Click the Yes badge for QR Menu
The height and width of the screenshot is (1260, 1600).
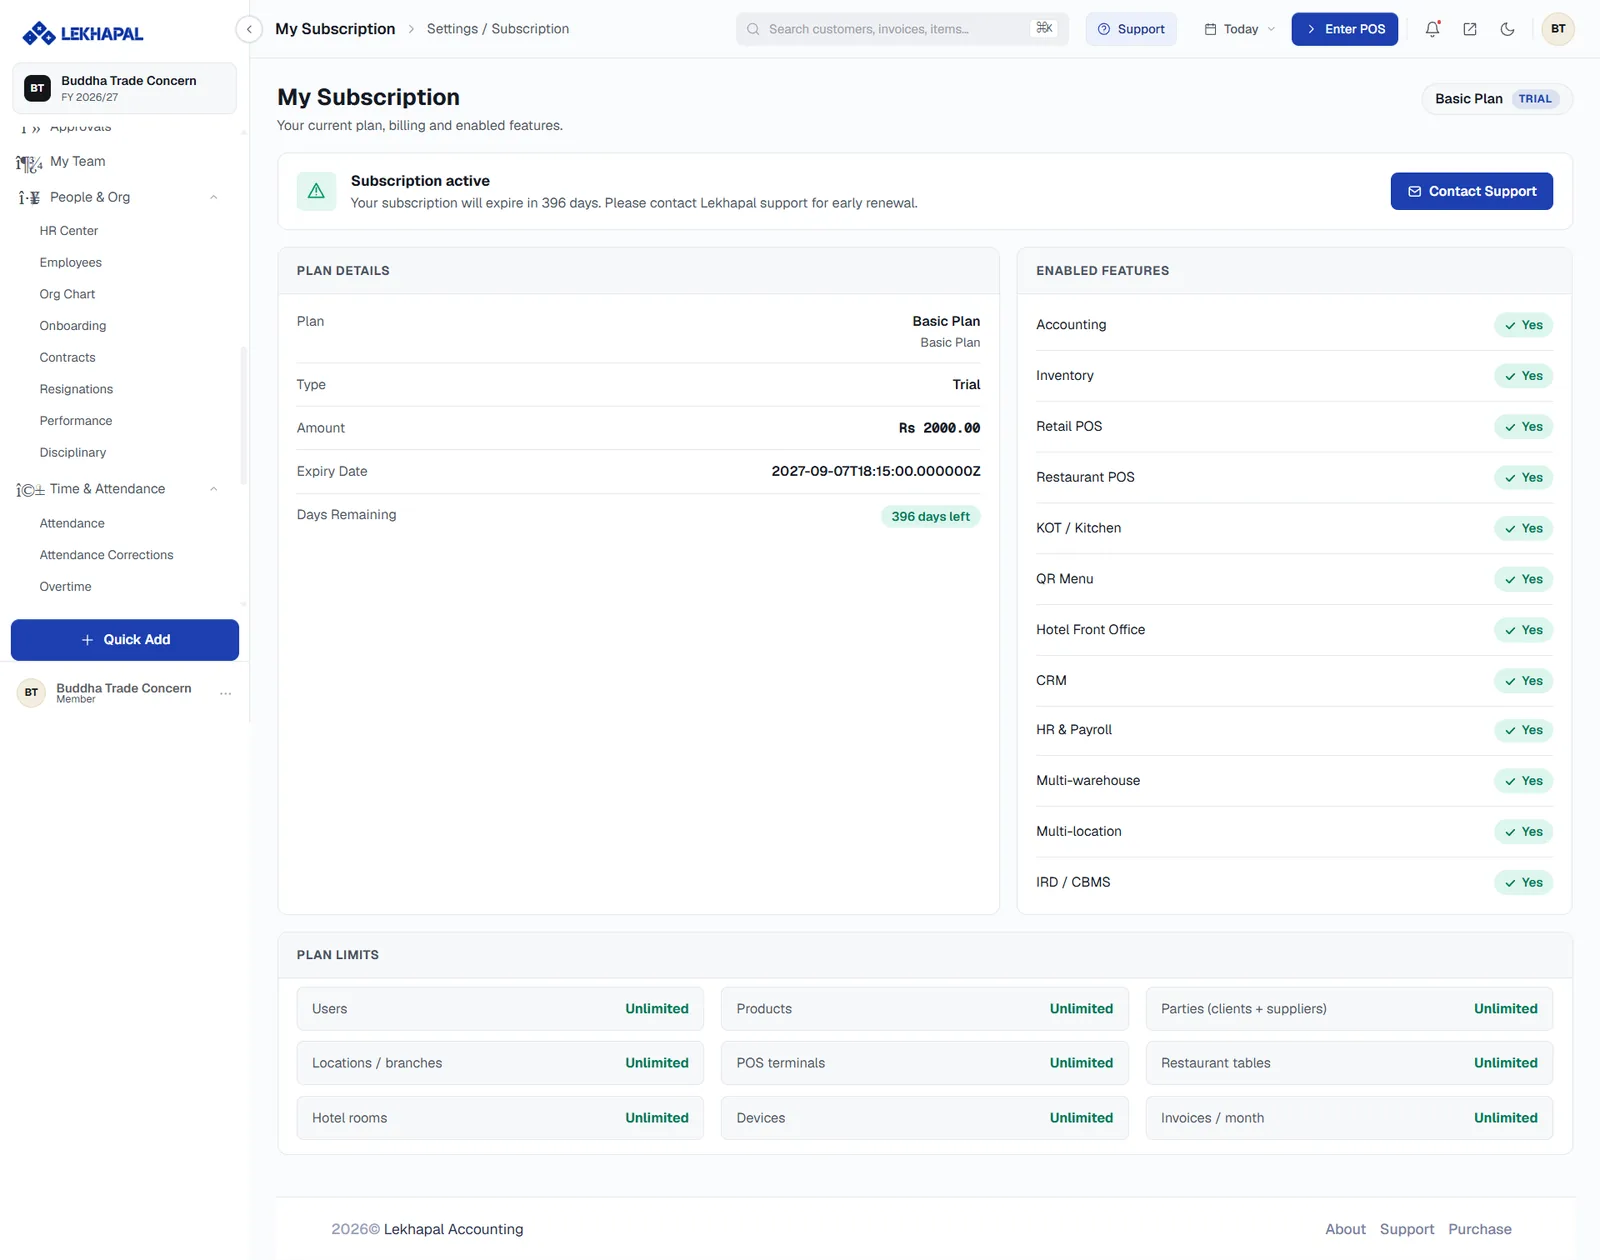click(x=1523, y=579)
